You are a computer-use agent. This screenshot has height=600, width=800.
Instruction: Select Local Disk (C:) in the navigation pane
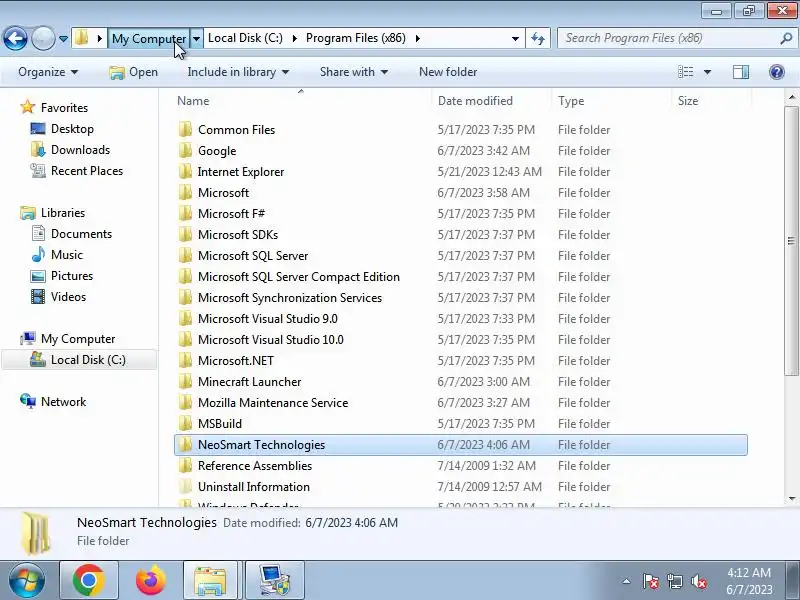88,360
